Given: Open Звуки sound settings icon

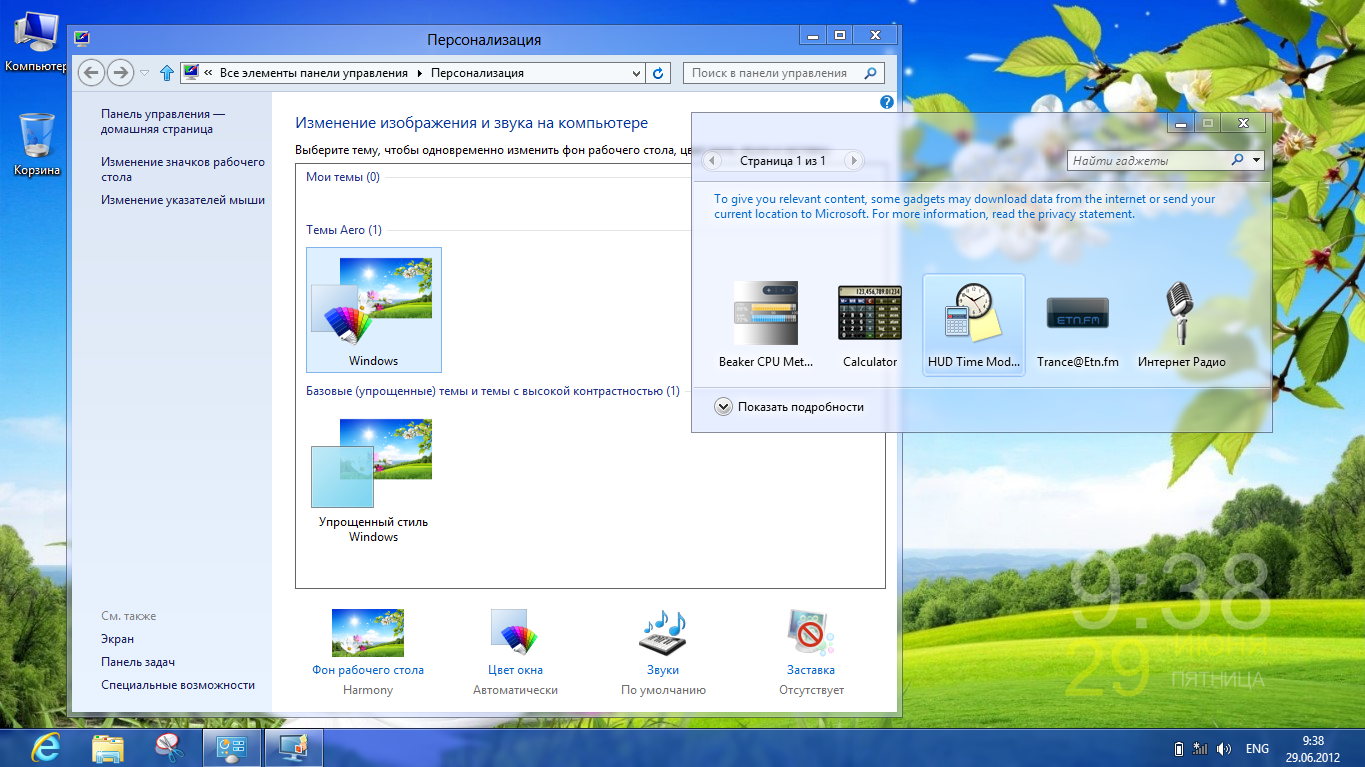Looking at the screenshot, I should click(x=663, y=633).
